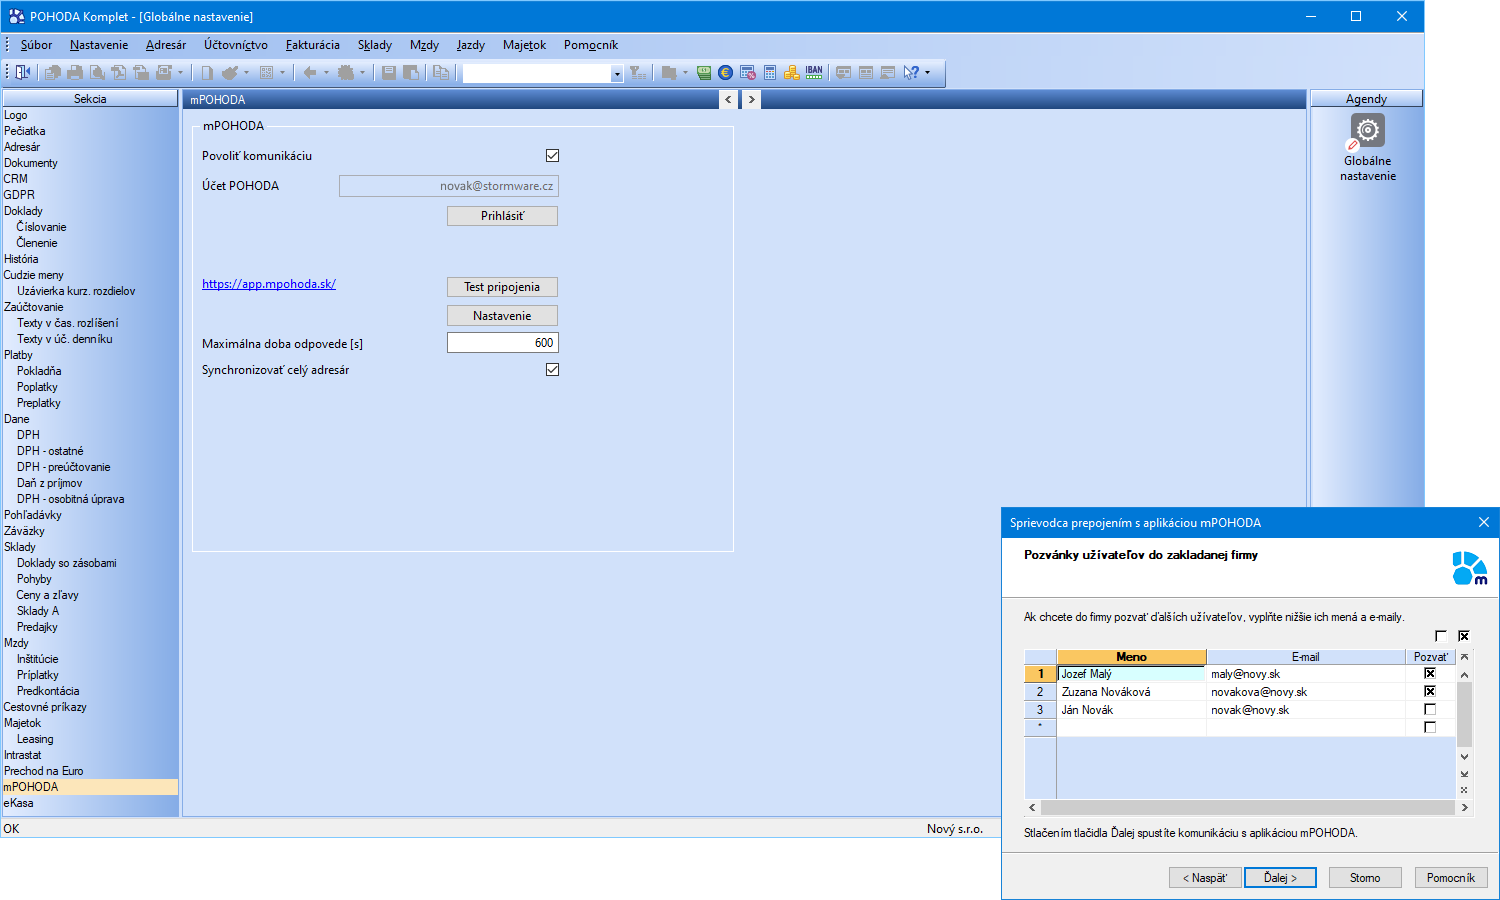The height and width of the screenshot is (900, 1500).
Task: Click the horizontal scrollbar of the invitations grid
Action: [x=1248, y=807]
